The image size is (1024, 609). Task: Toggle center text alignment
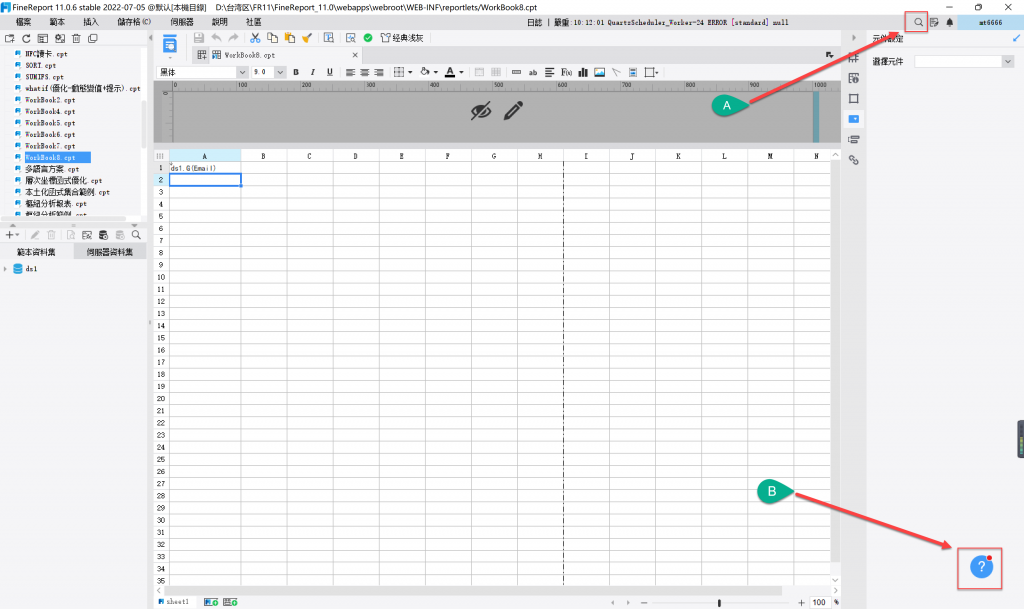coord(364,72)
